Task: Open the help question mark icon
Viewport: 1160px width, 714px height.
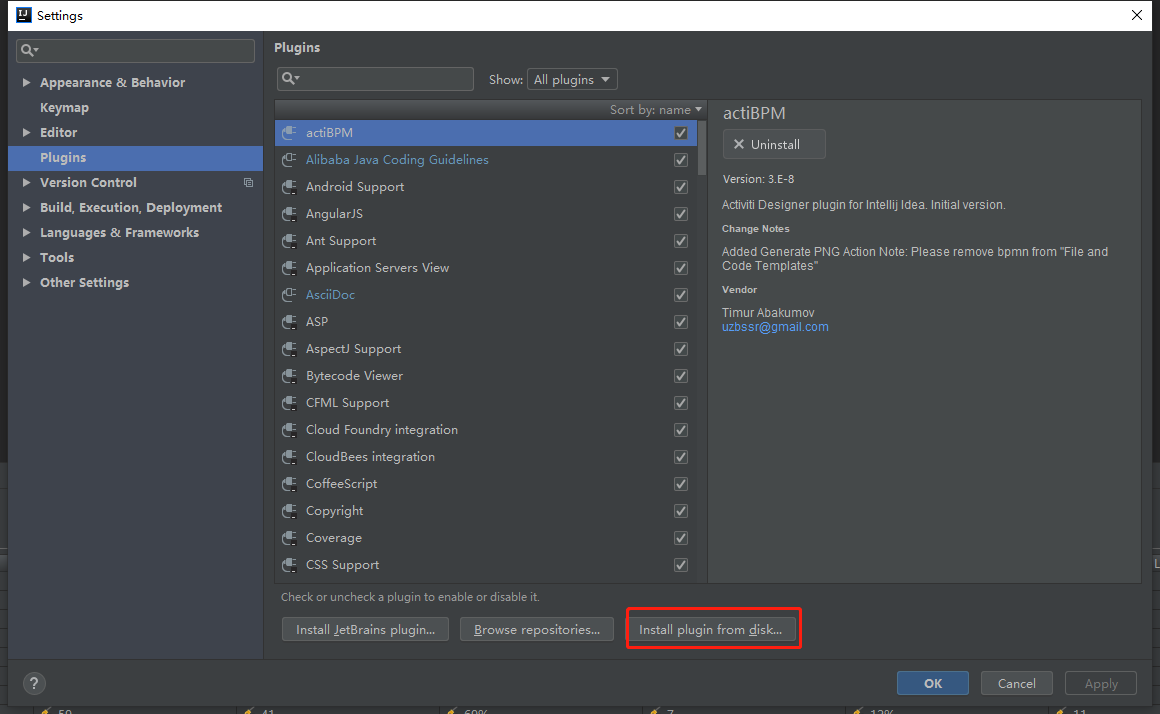Action: (x=34, y=684)
